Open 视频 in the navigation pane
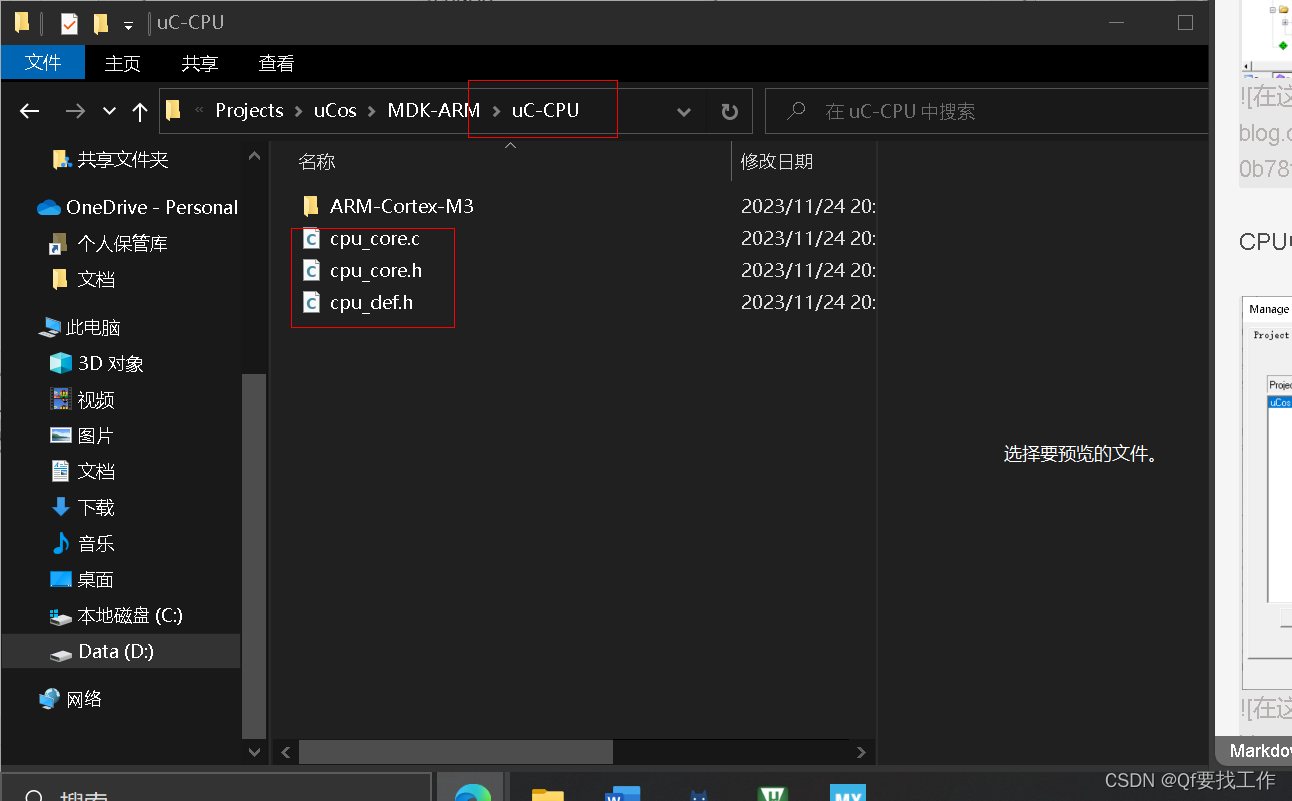Viewport: 1292px width, 801px height. [96, 399]
